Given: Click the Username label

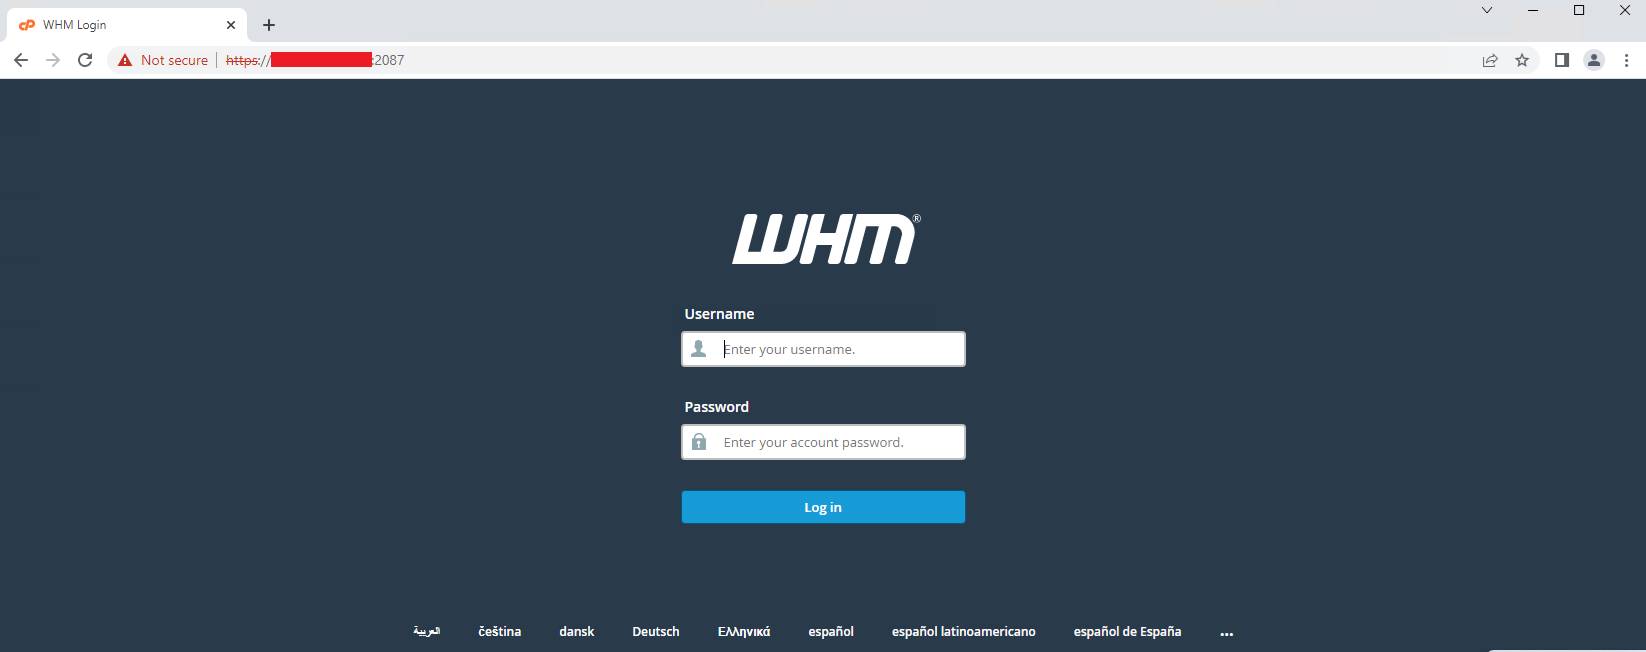Looking at the screenshot, I should pos(719,314).
